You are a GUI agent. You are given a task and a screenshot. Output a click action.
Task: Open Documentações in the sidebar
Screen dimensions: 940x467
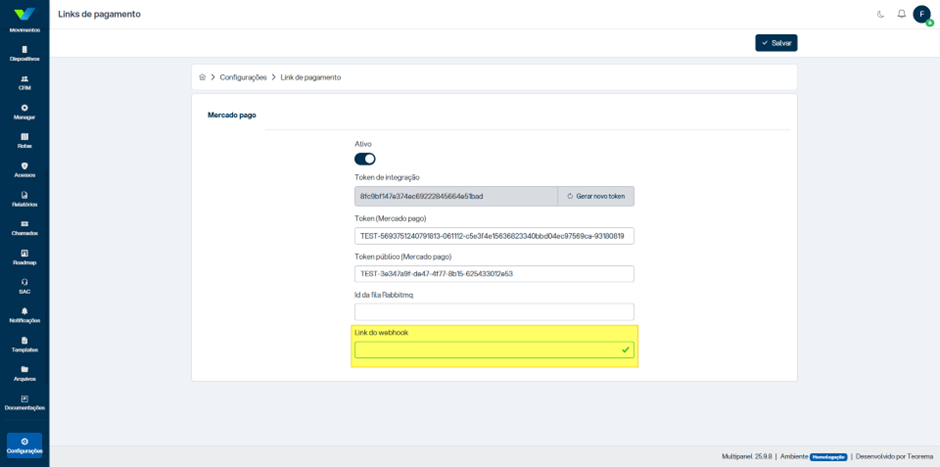pyautogui.click(x=25, y=403)
